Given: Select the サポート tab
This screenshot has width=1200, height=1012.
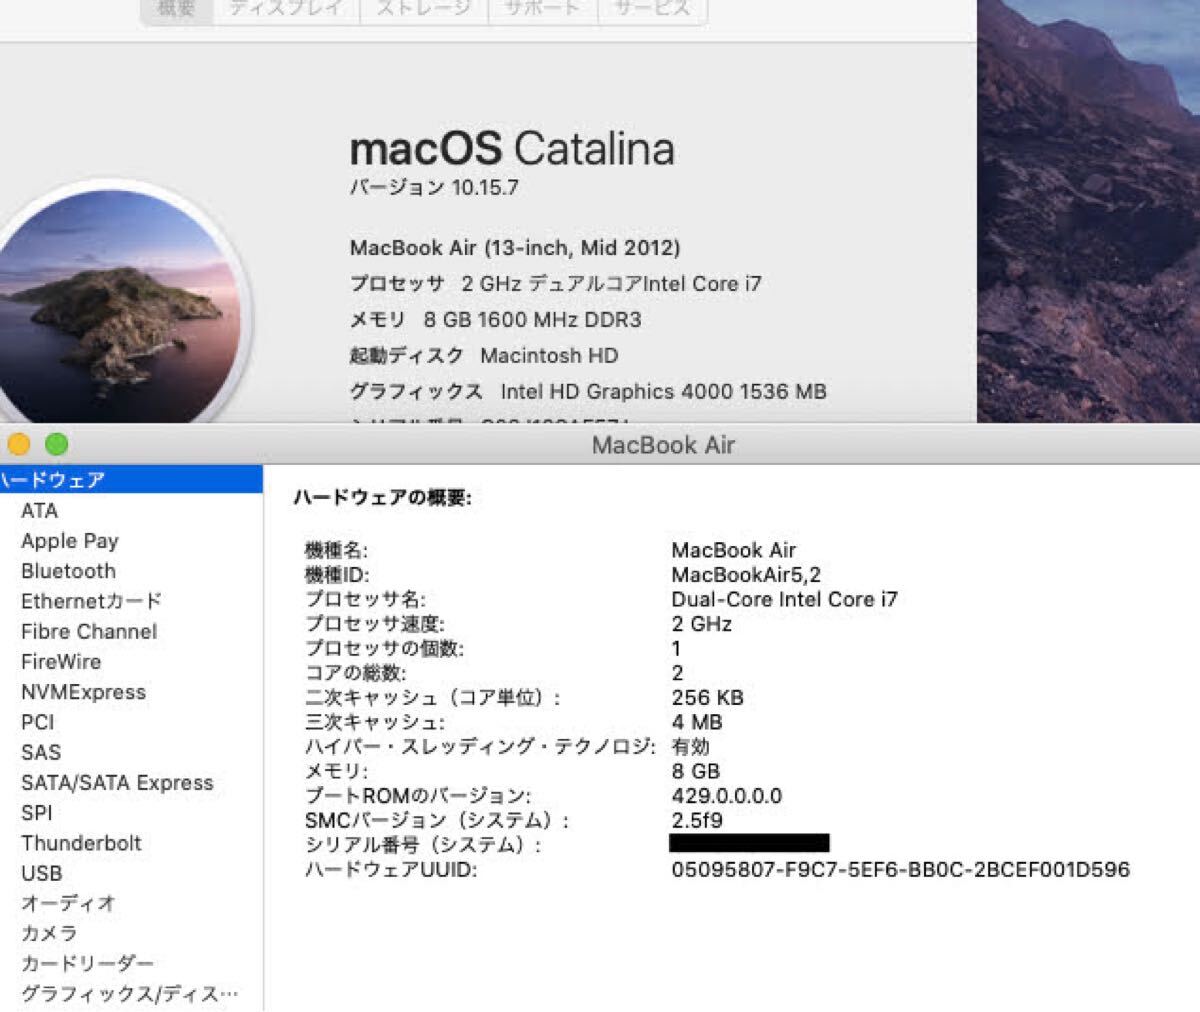Looking at the screenshot, I should point(542,9).
